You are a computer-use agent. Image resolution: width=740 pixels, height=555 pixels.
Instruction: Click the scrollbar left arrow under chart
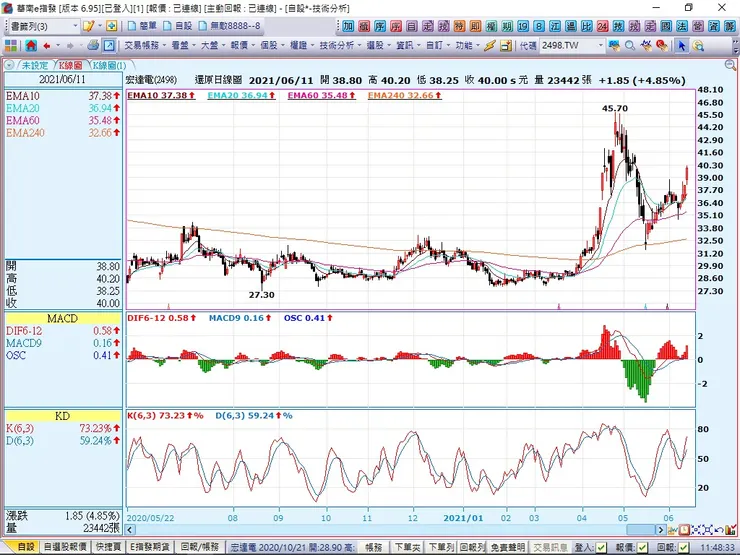(131, 530)
